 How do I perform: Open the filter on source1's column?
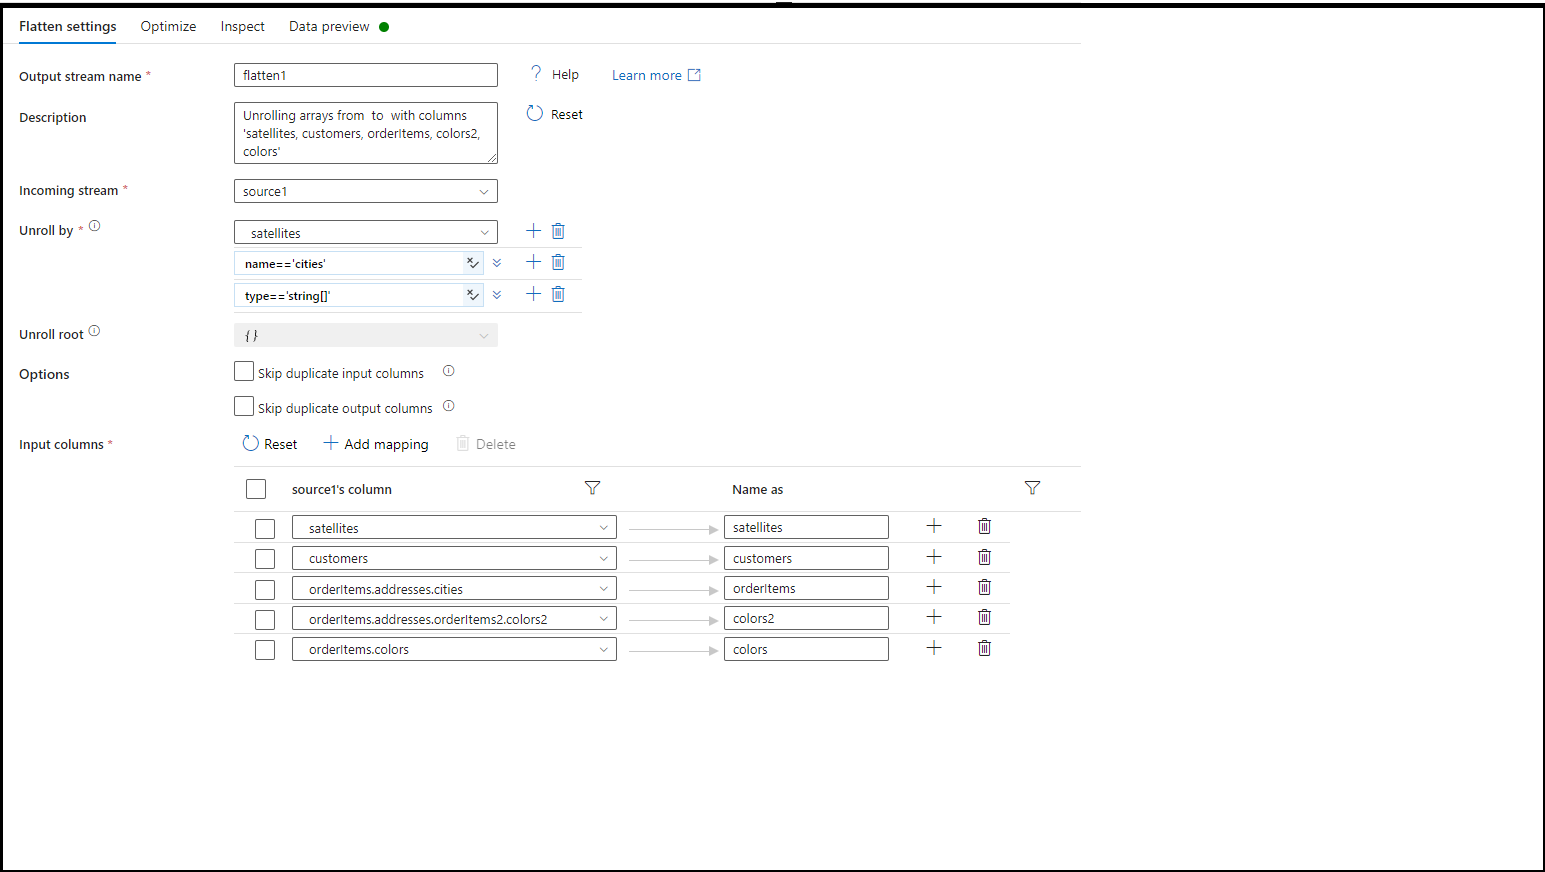point(592,488)
